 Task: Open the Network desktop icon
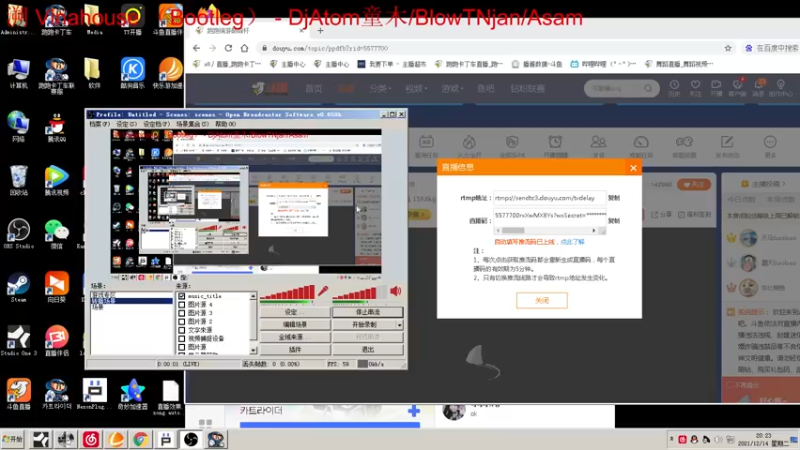click(18, 127)
